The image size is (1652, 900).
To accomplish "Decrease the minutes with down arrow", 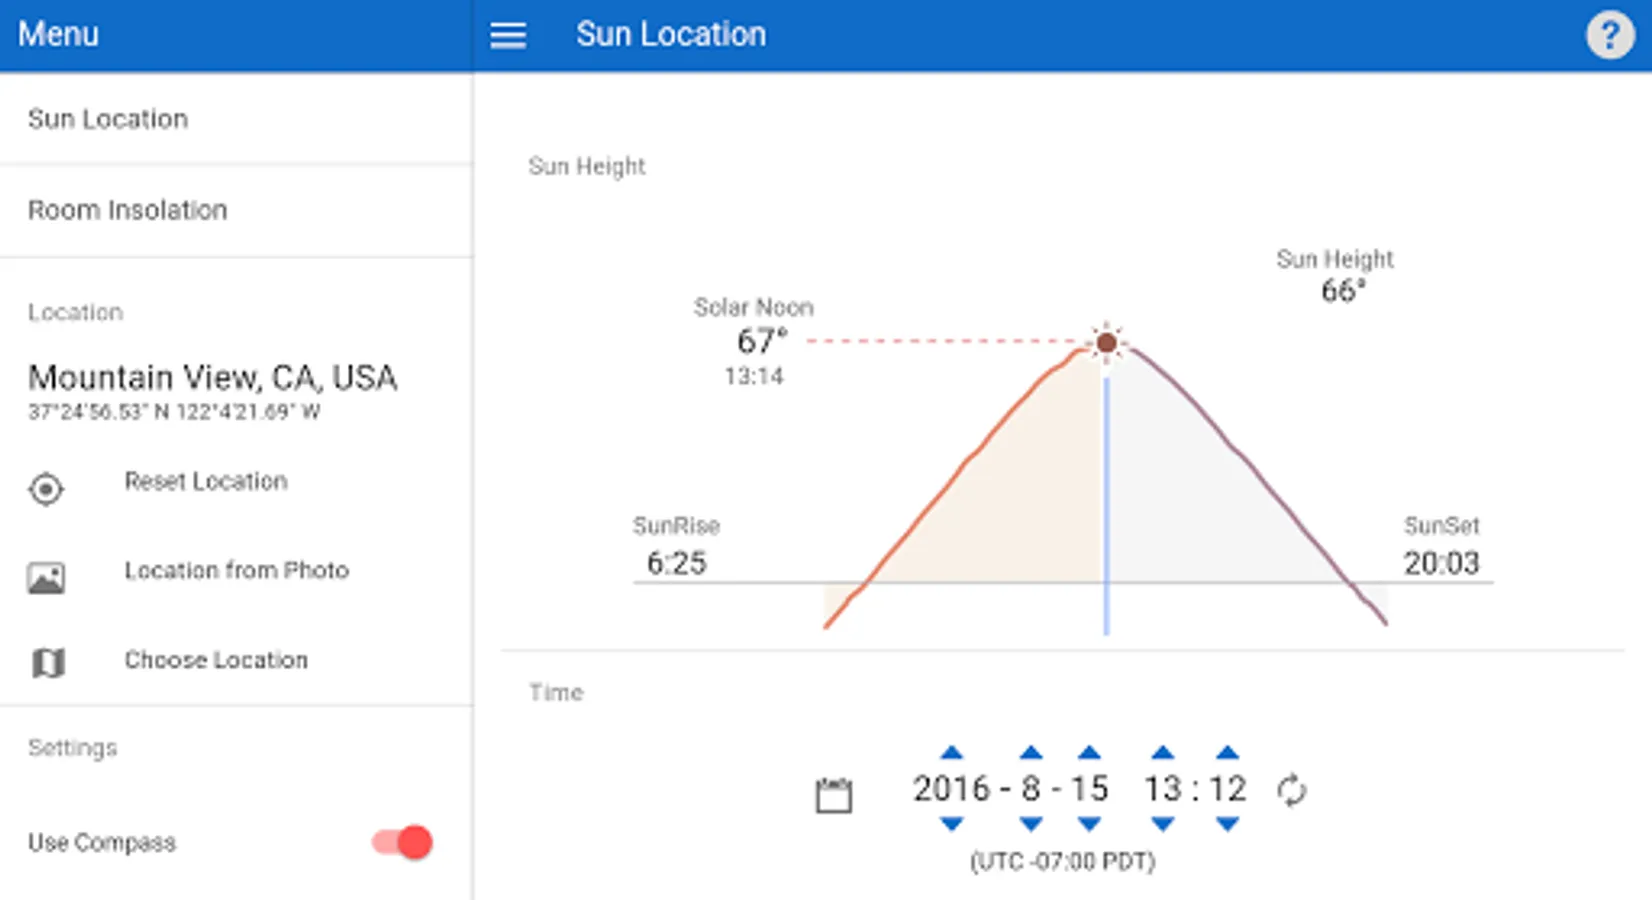I will (x=1228, y=825).
